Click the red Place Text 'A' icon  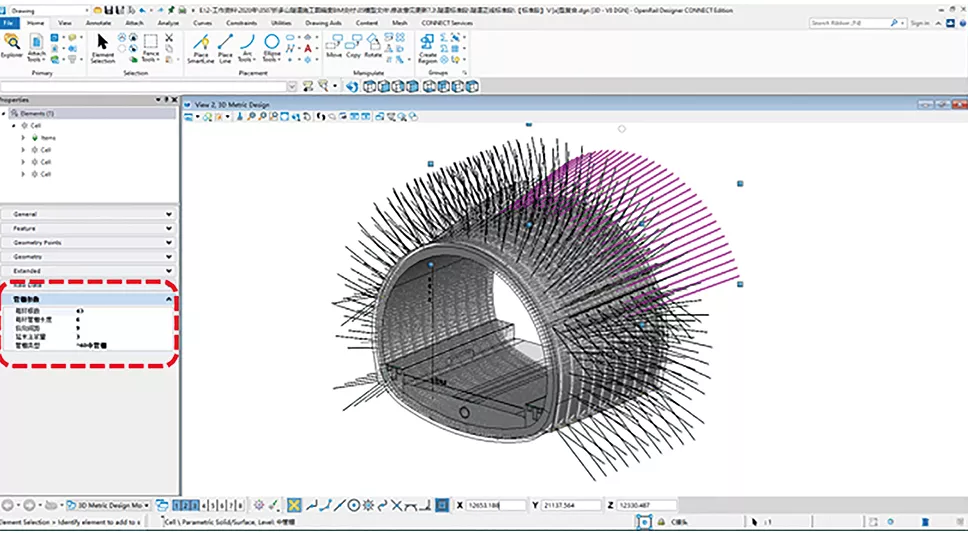tap(307, 48)
